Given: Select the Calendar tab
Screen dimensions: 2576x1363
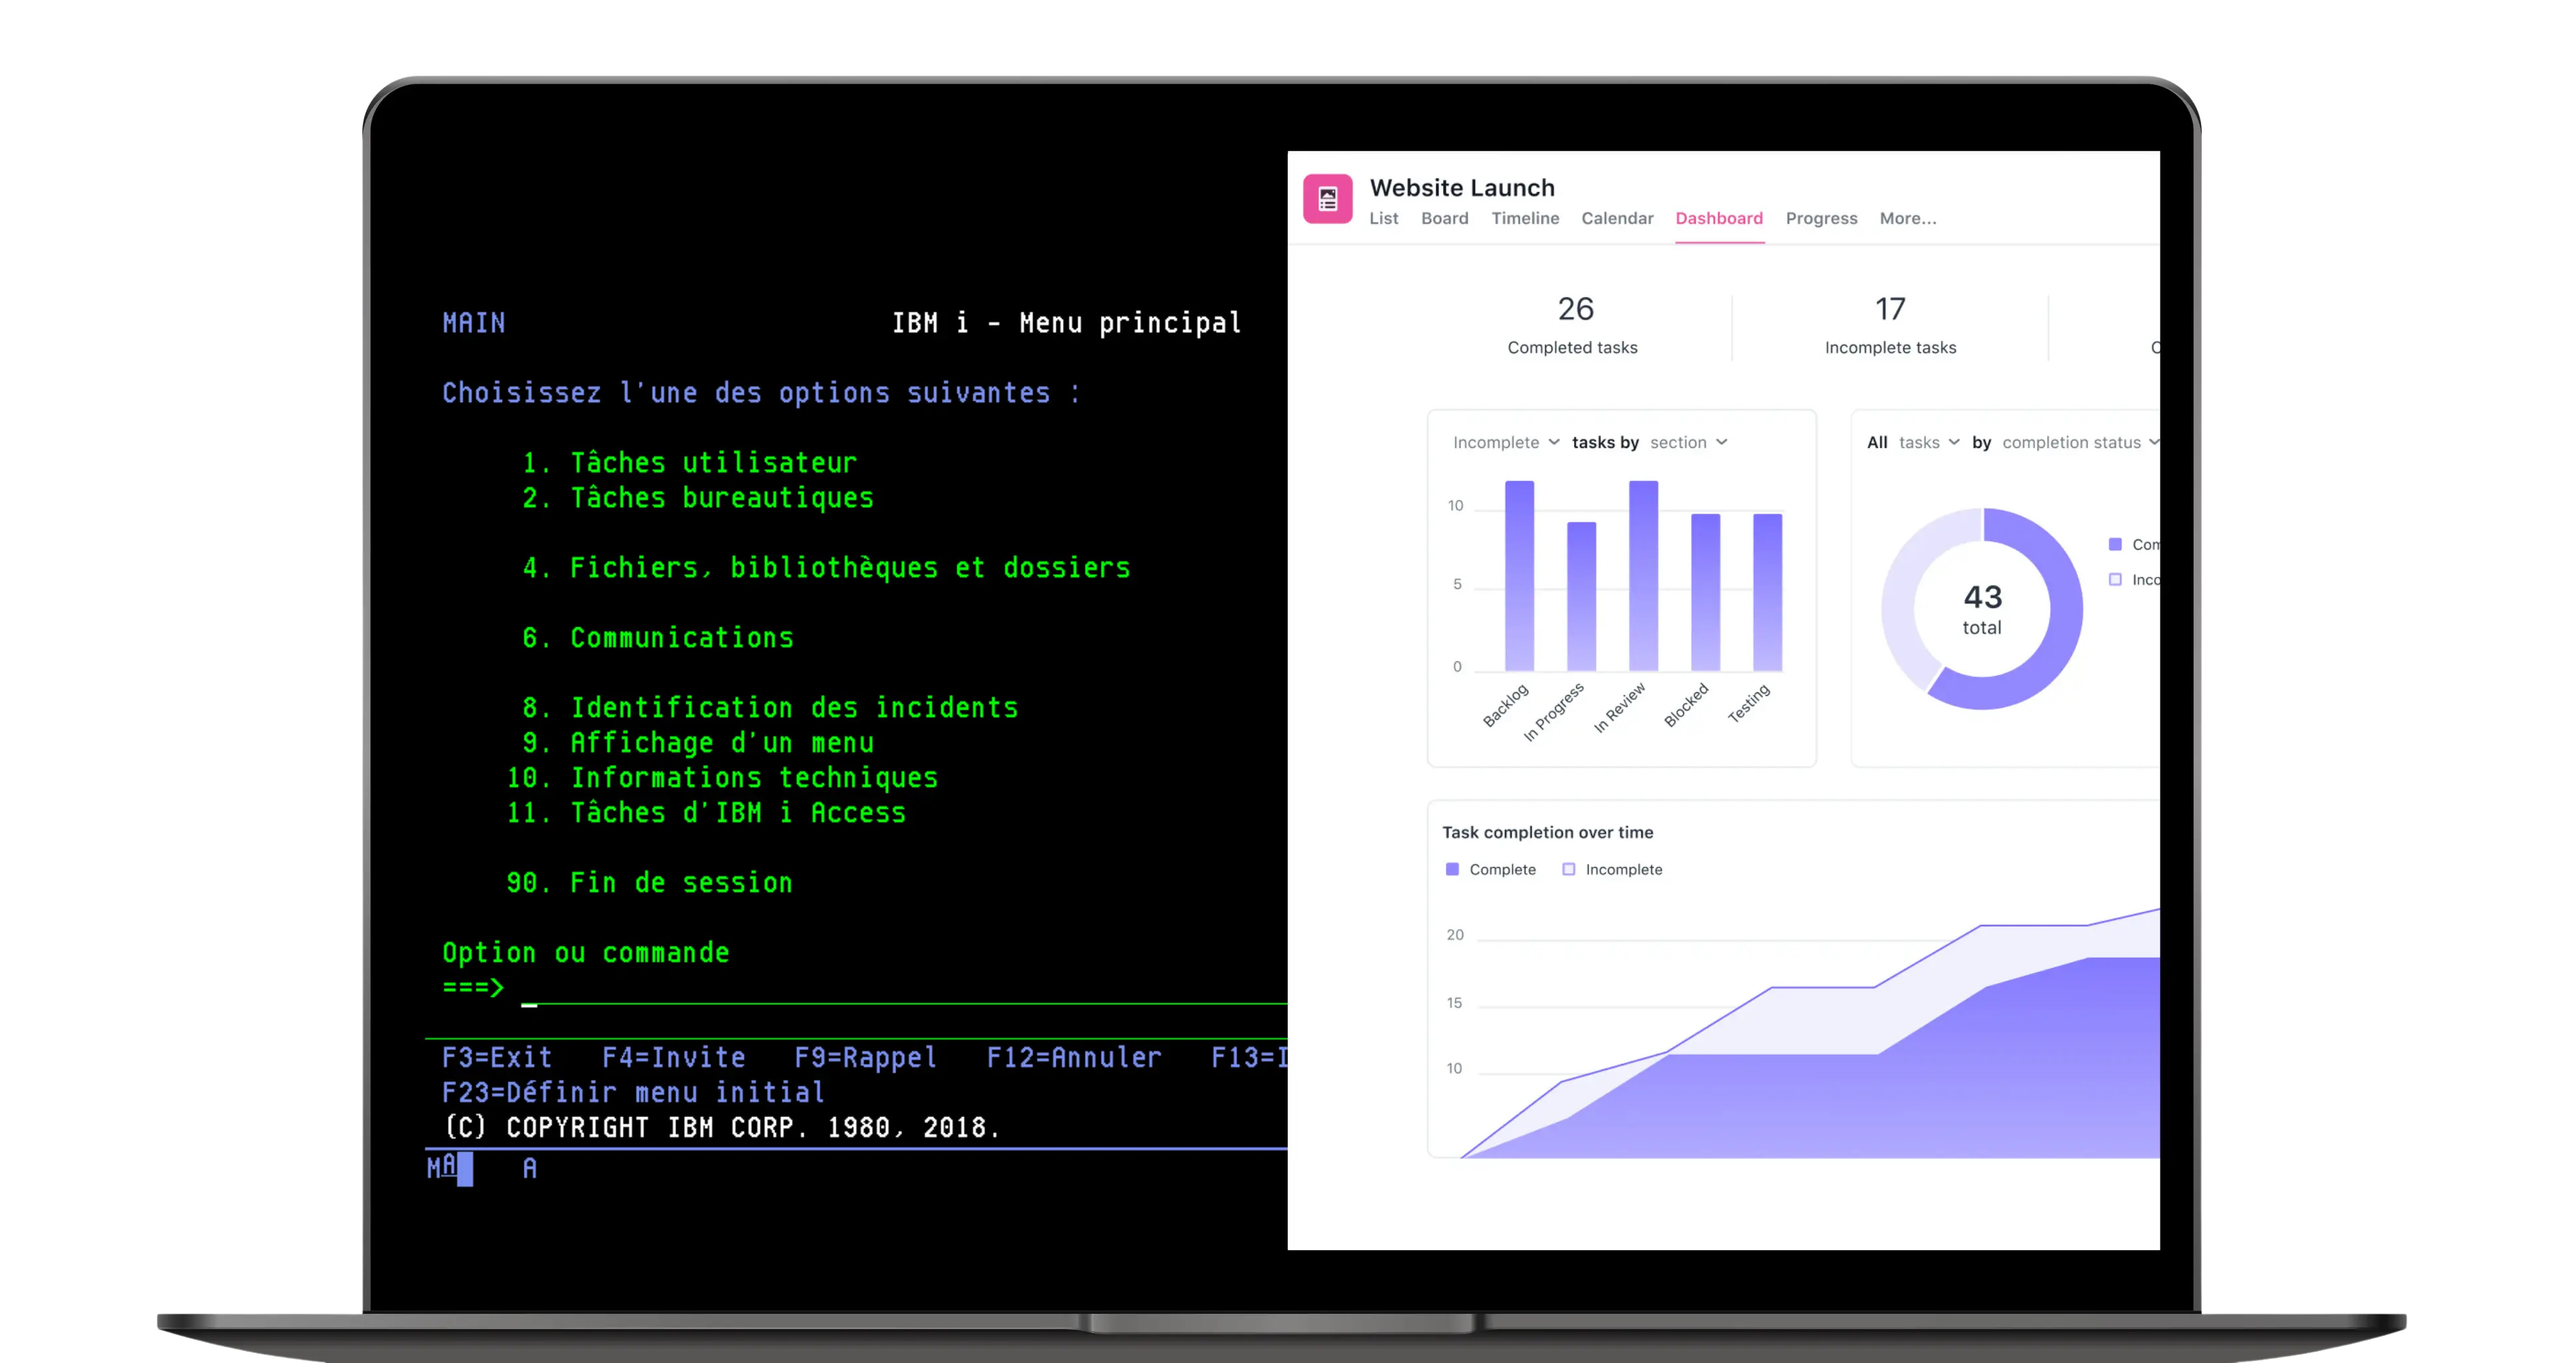Looking at the screenshot, I should tap(1616, 218).
